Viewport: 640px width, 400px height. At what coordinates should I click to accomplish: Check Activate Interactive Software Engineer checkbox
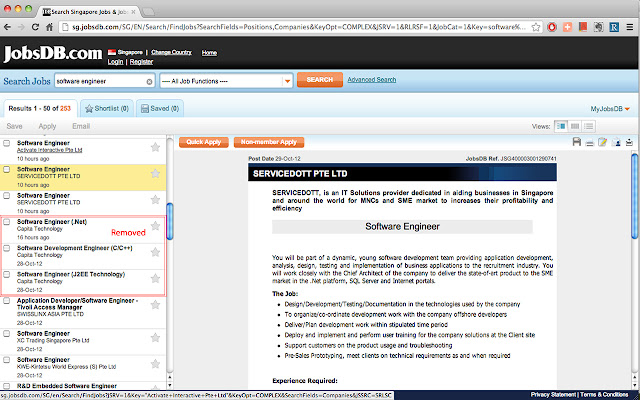(7, 143)
